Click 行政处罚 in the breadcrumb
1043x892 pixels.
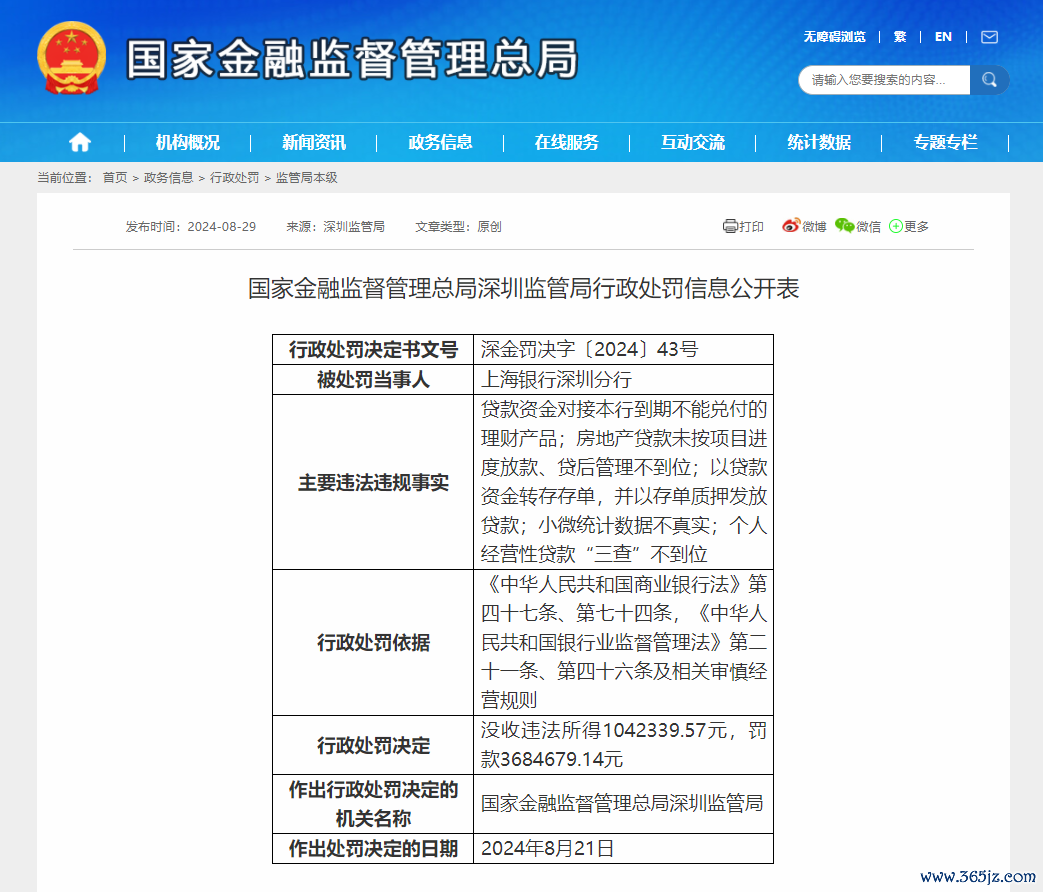(234, 178)
